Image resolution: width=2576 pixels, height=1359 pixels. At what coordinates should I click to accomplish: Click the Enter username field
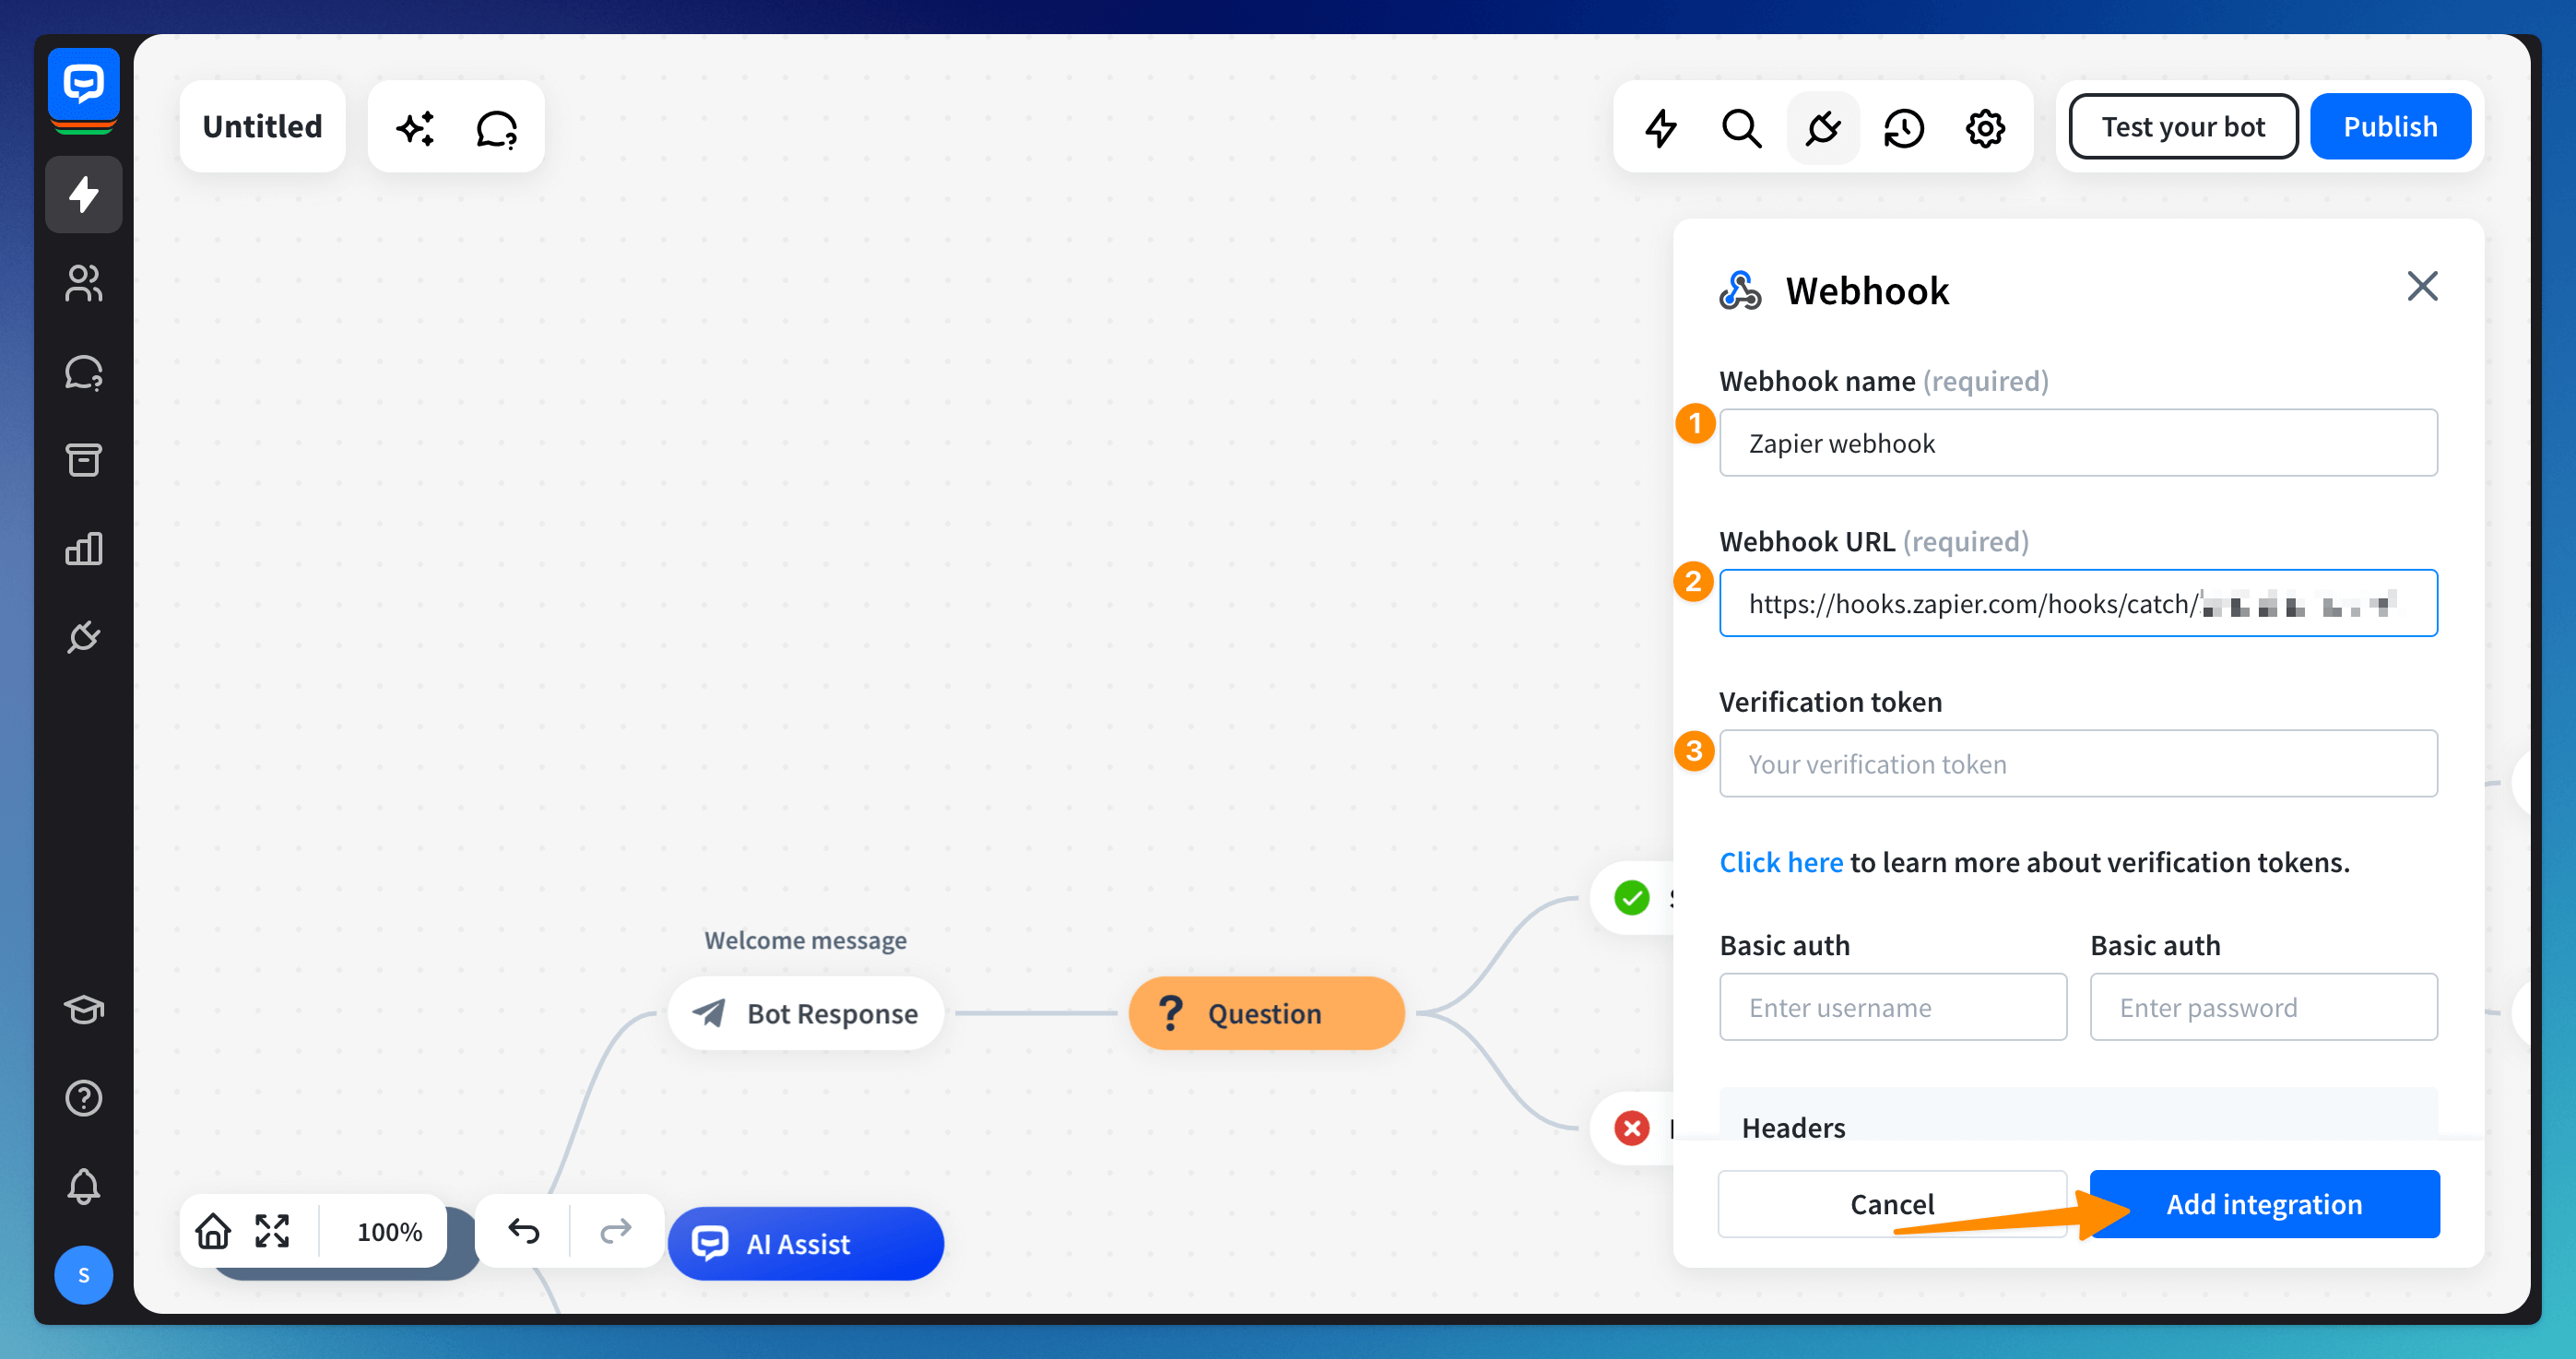coord(1892,1007)
